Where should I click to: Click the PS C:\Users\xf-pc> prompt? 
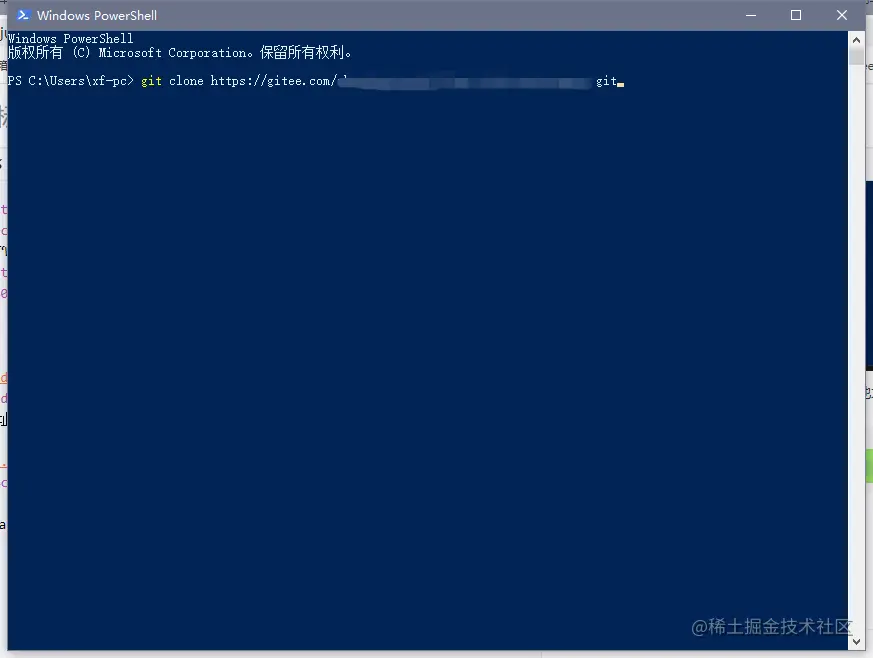point(71,81)
